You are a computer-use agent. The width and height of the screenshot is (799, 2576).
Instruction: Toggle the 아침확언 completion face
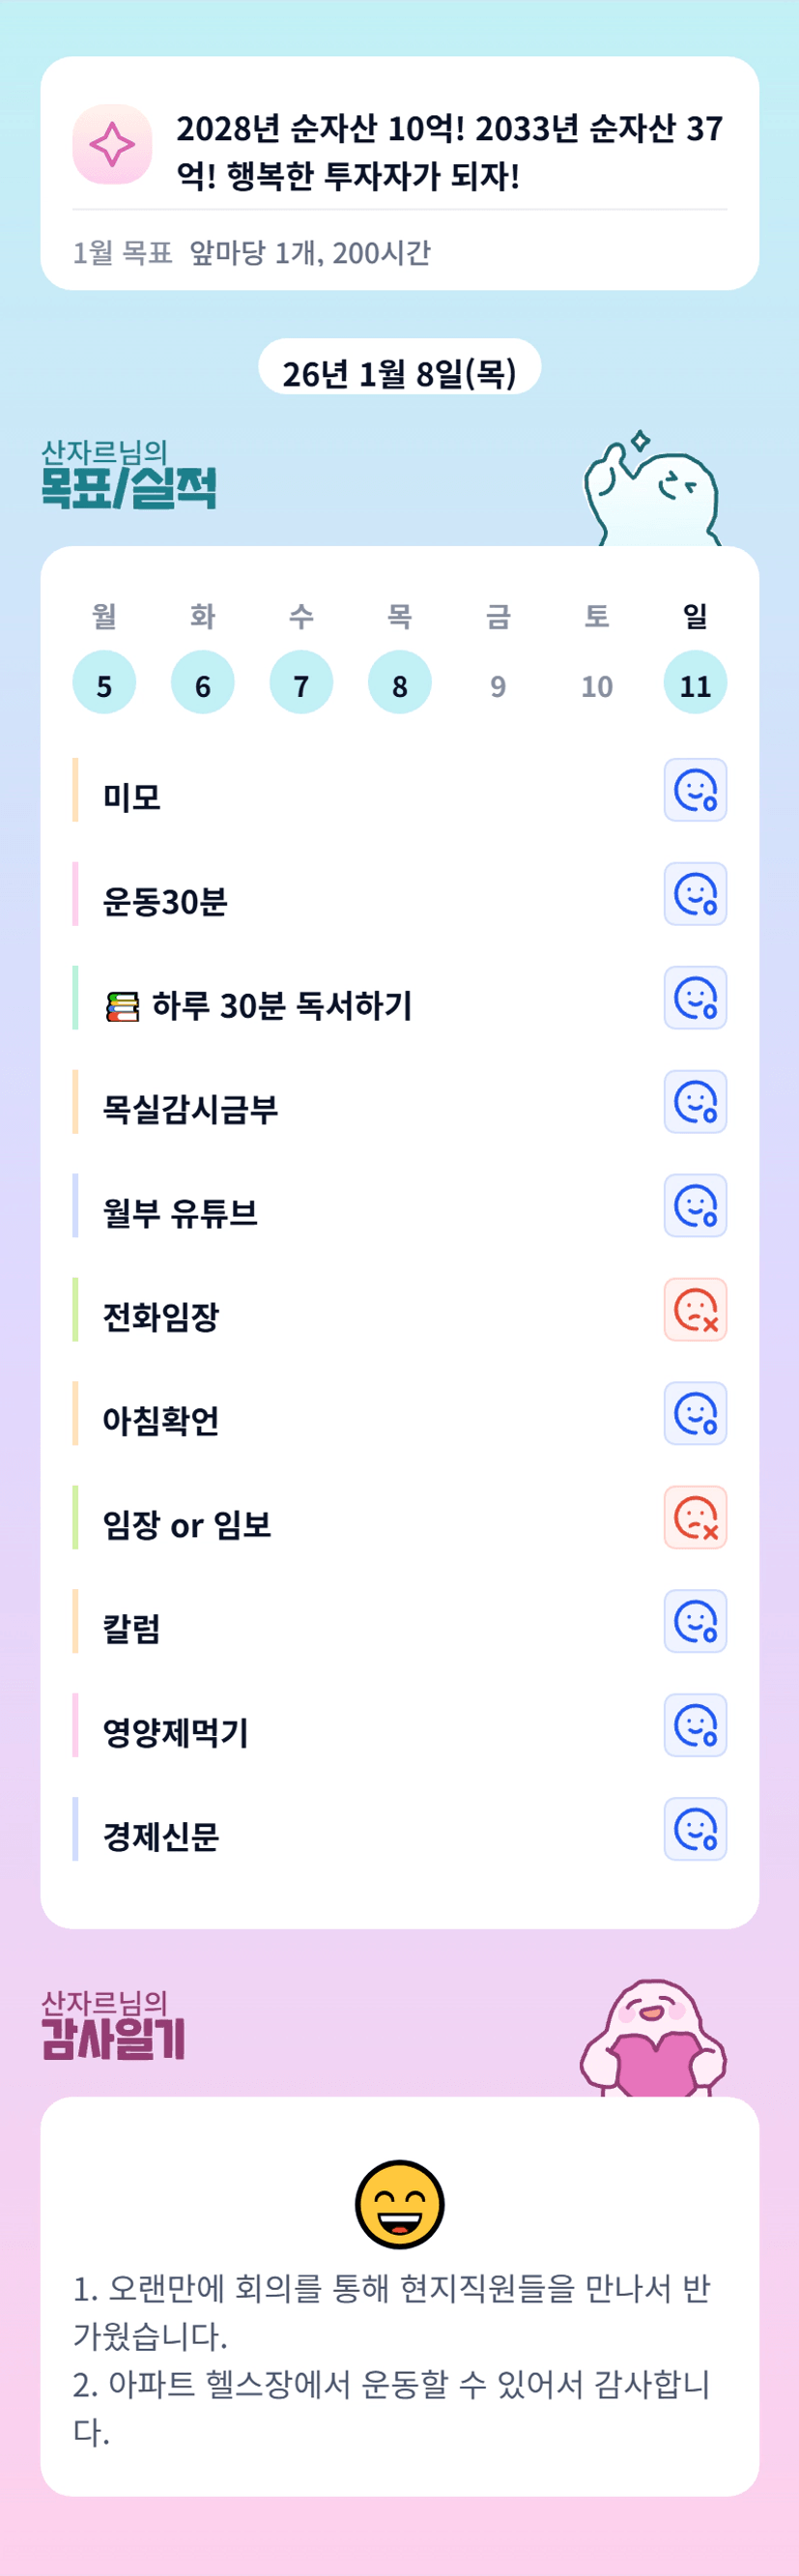pyautogui.click(x=695, y=1414)
